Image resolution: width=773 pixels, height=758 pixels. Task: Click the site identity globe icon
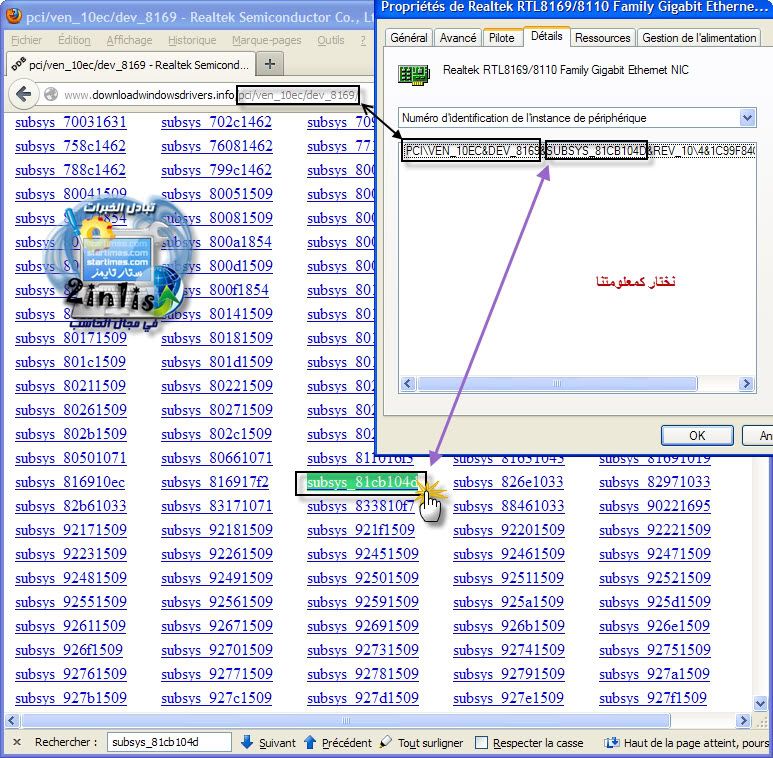click(51, 94)
